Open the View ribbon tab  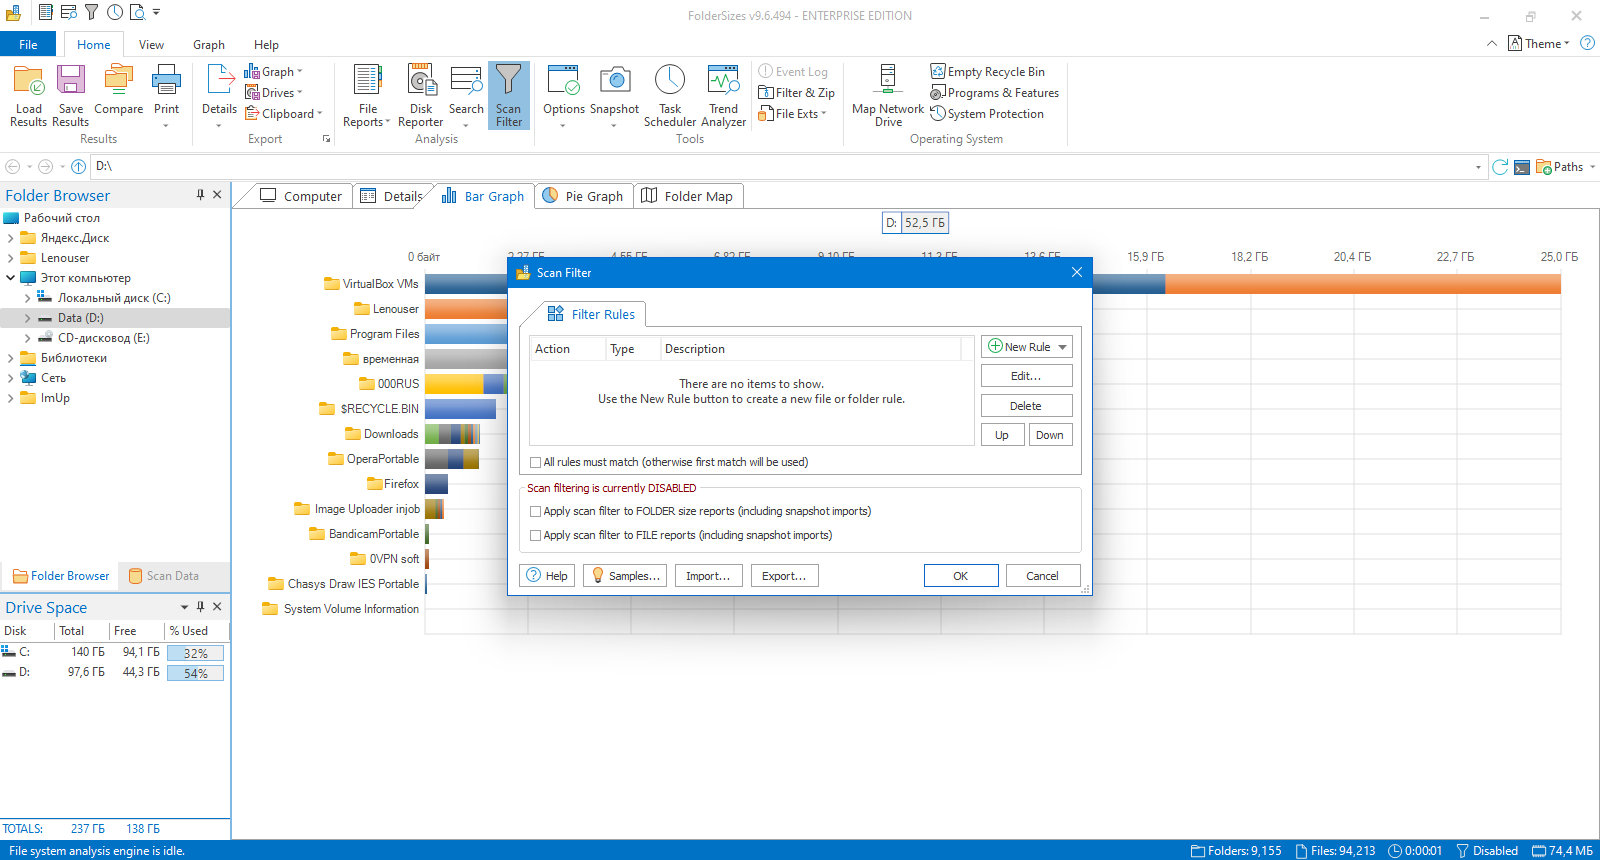[151, 45]
